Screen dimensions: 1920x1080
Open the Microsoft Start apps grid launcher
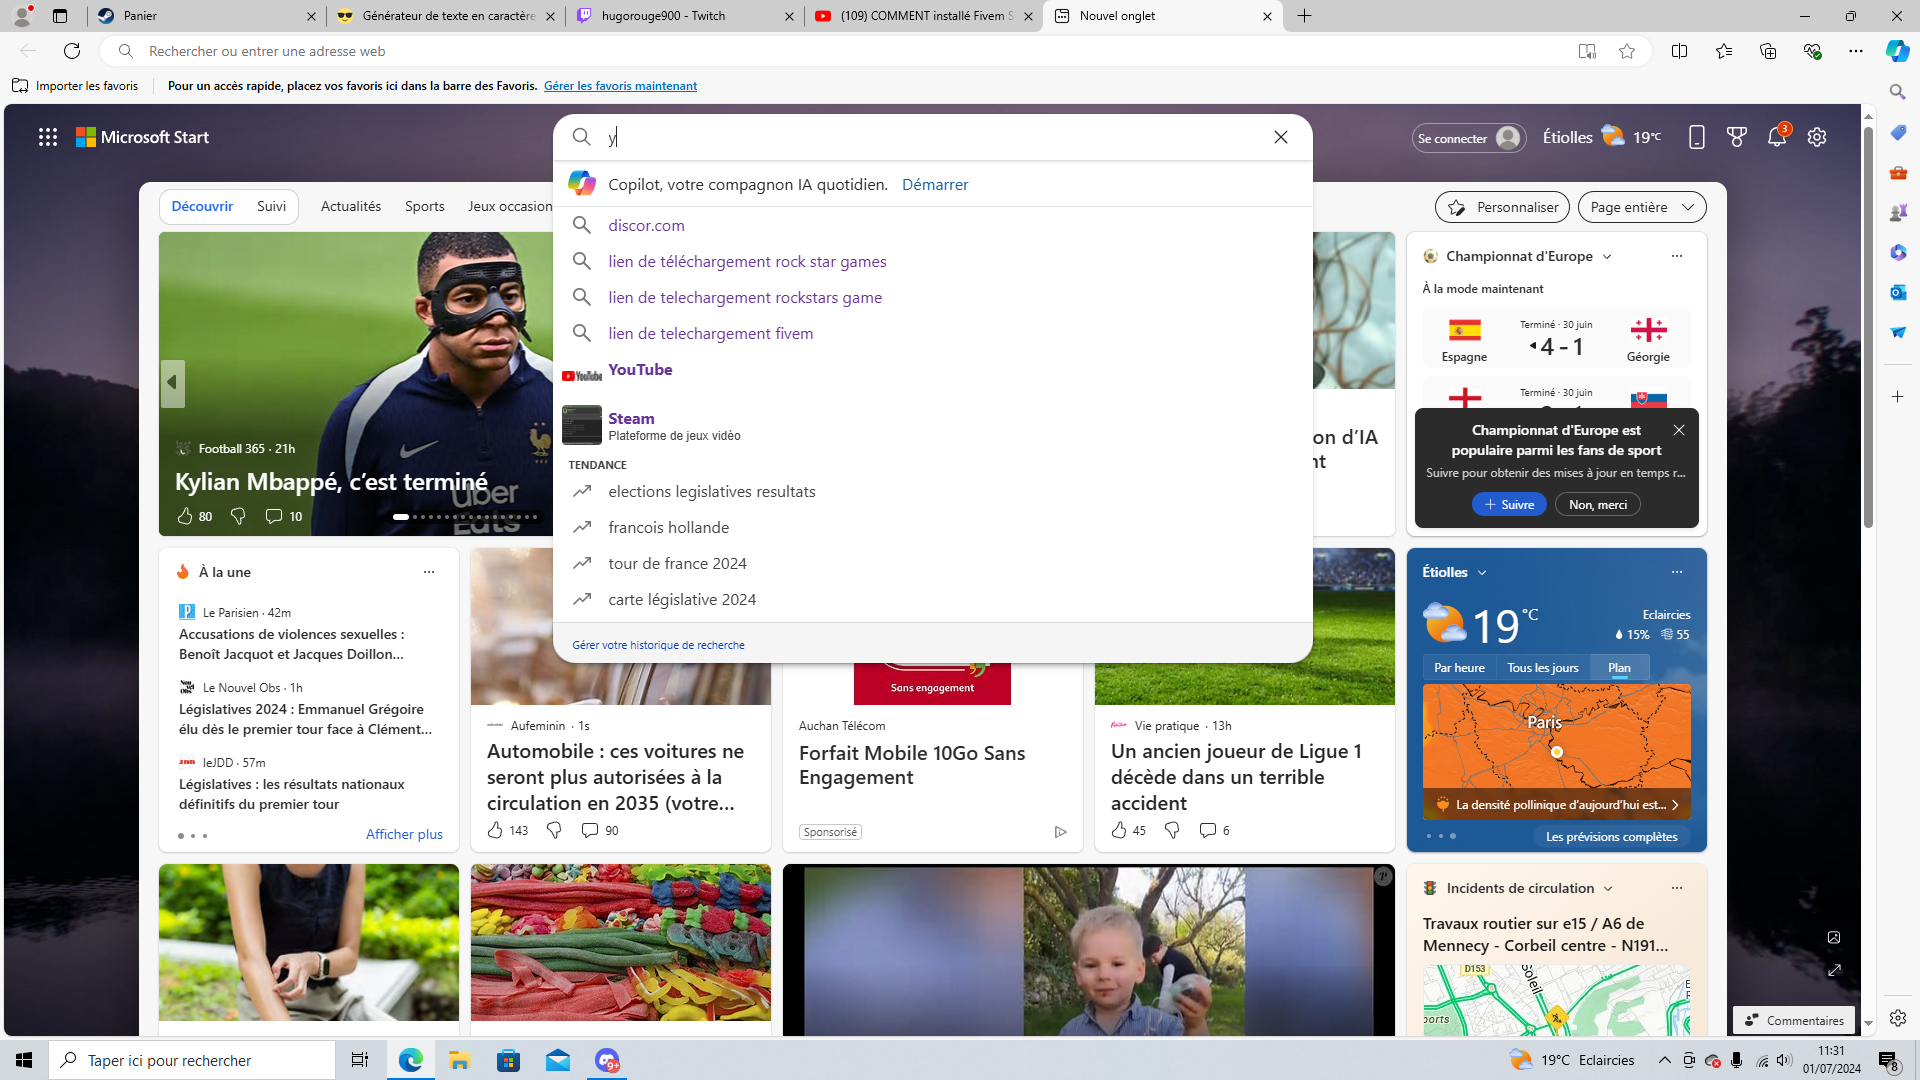click(x=48, y=137)
